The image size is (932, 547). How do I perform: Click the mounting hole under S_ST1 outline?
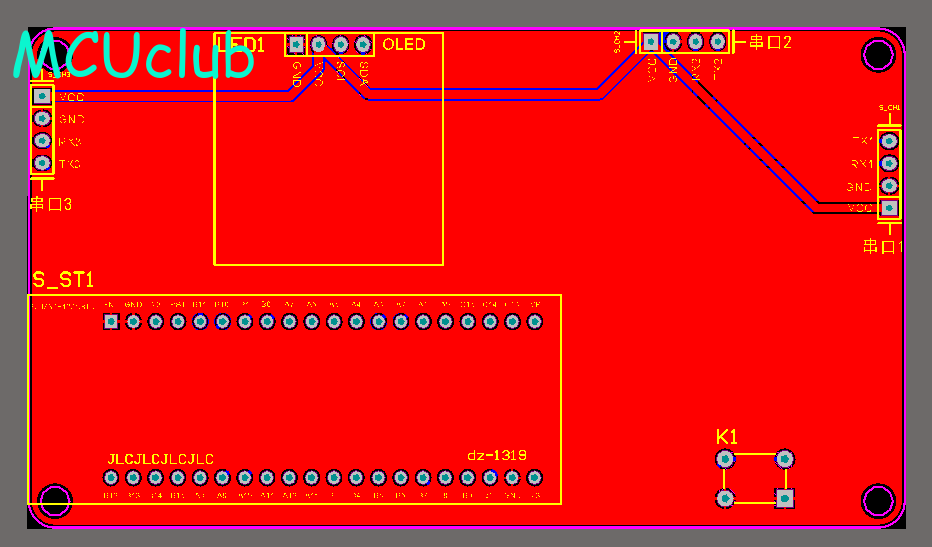(x=55, y=501)
